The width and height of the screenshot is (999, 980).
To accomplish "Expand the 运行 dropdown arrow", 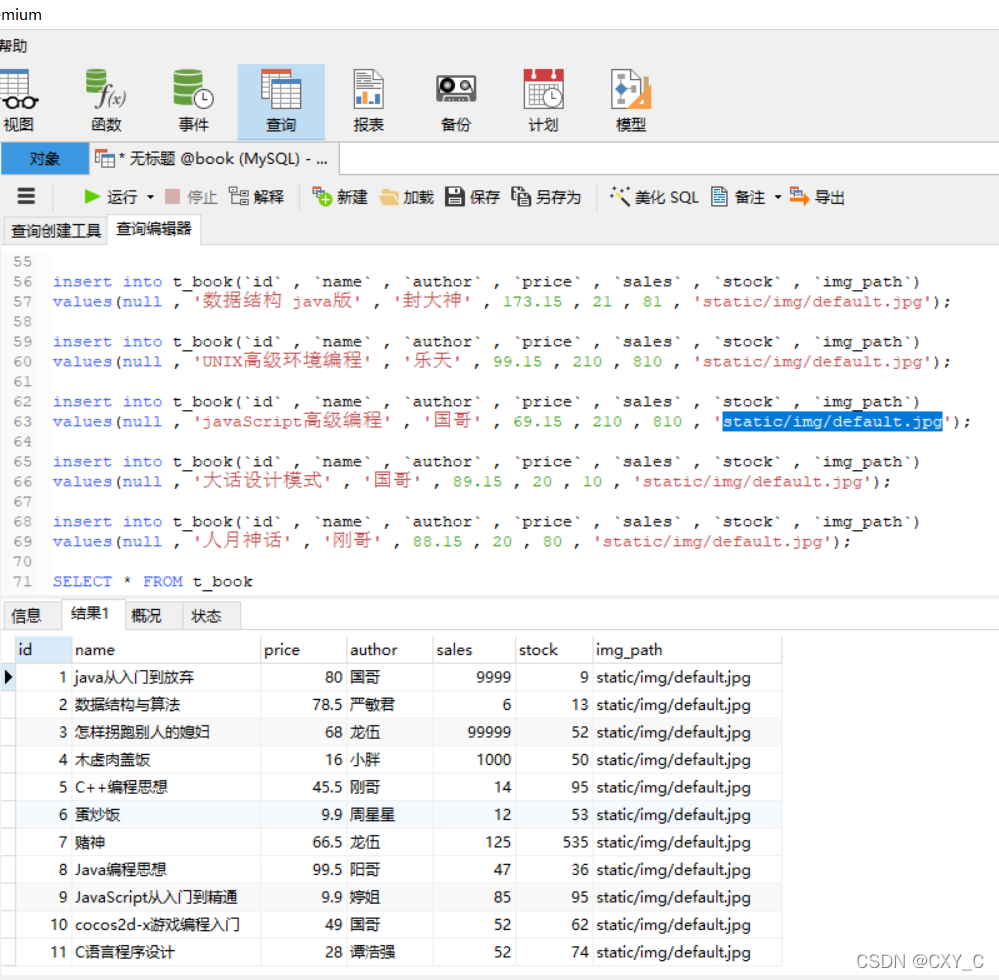I will coord(150,197).
